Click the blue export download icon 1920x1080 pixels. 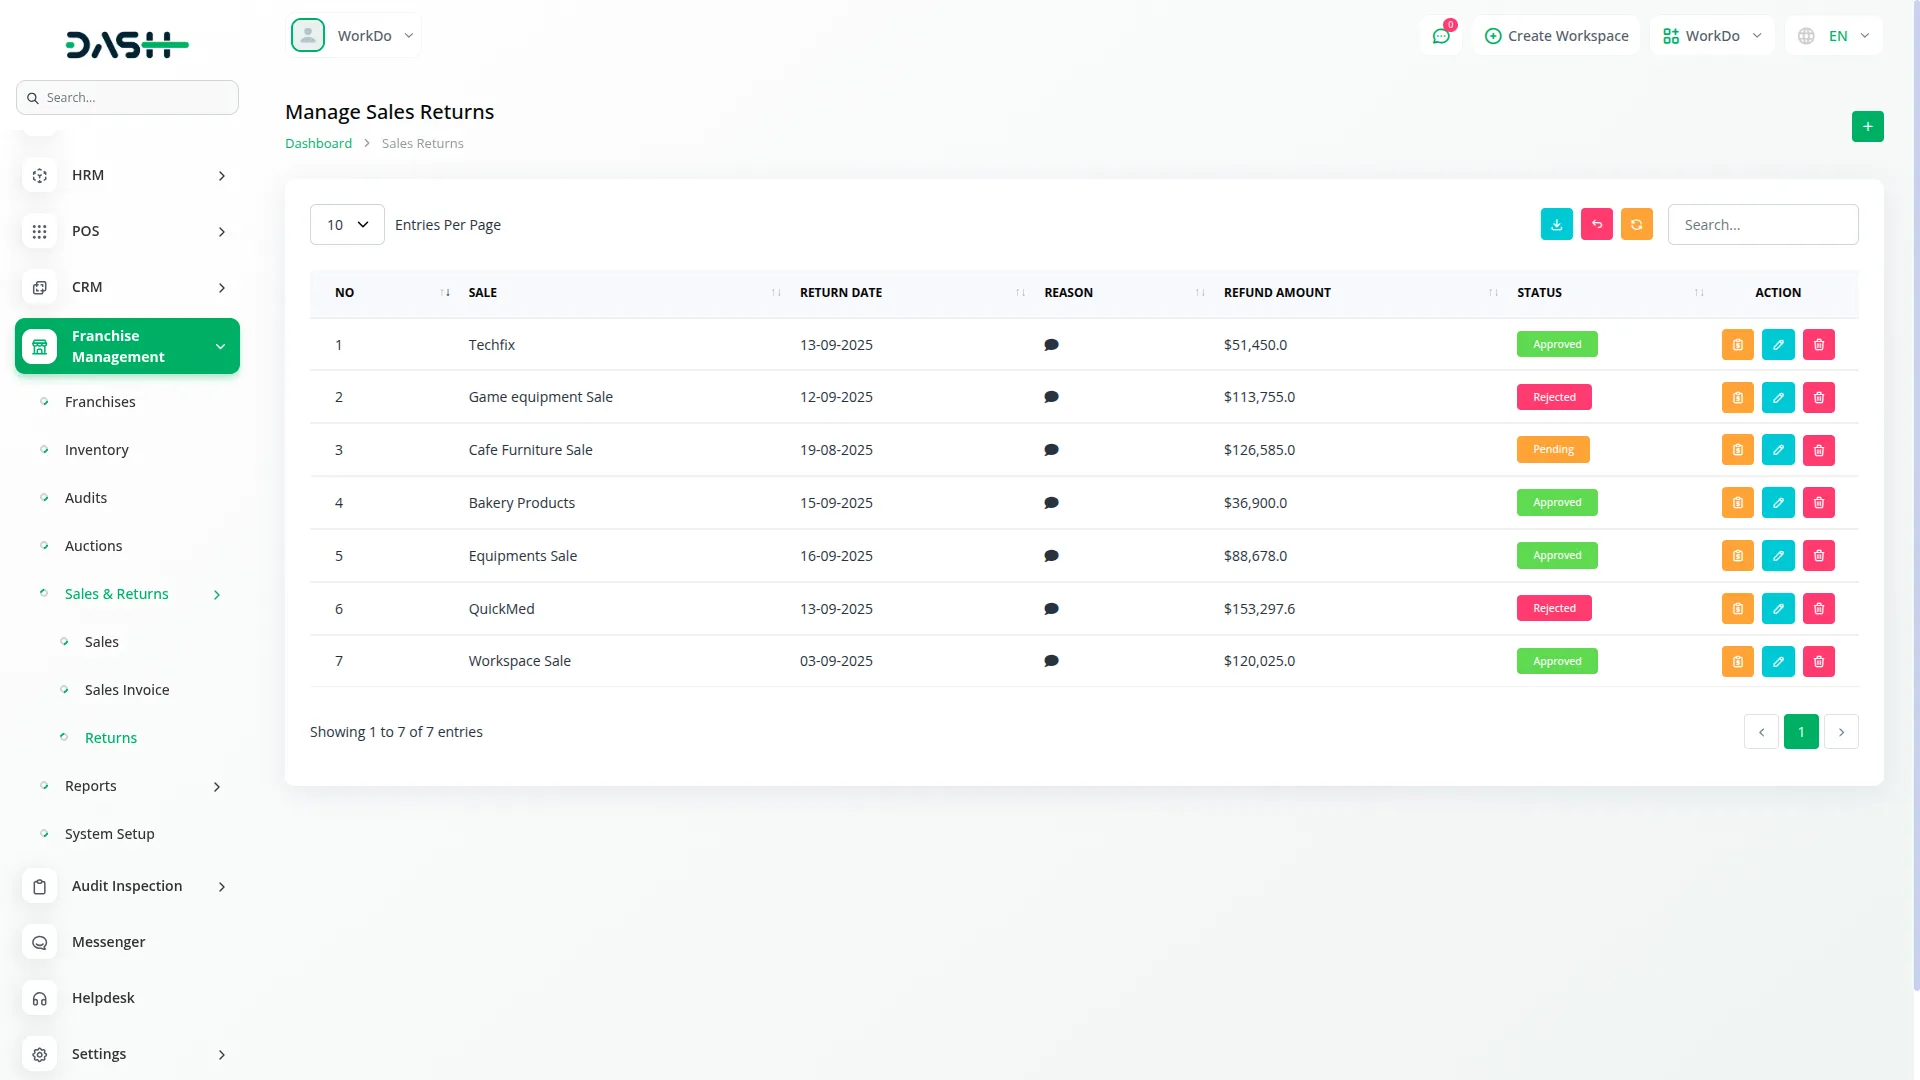click(1556, 225)
